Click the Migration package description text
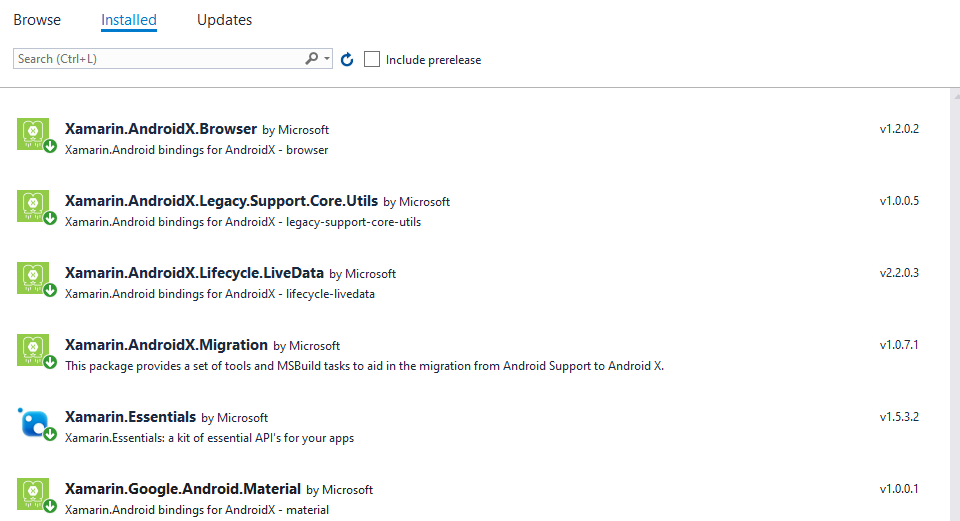Viewport: 960px width, 521px height. pos(364,366)
